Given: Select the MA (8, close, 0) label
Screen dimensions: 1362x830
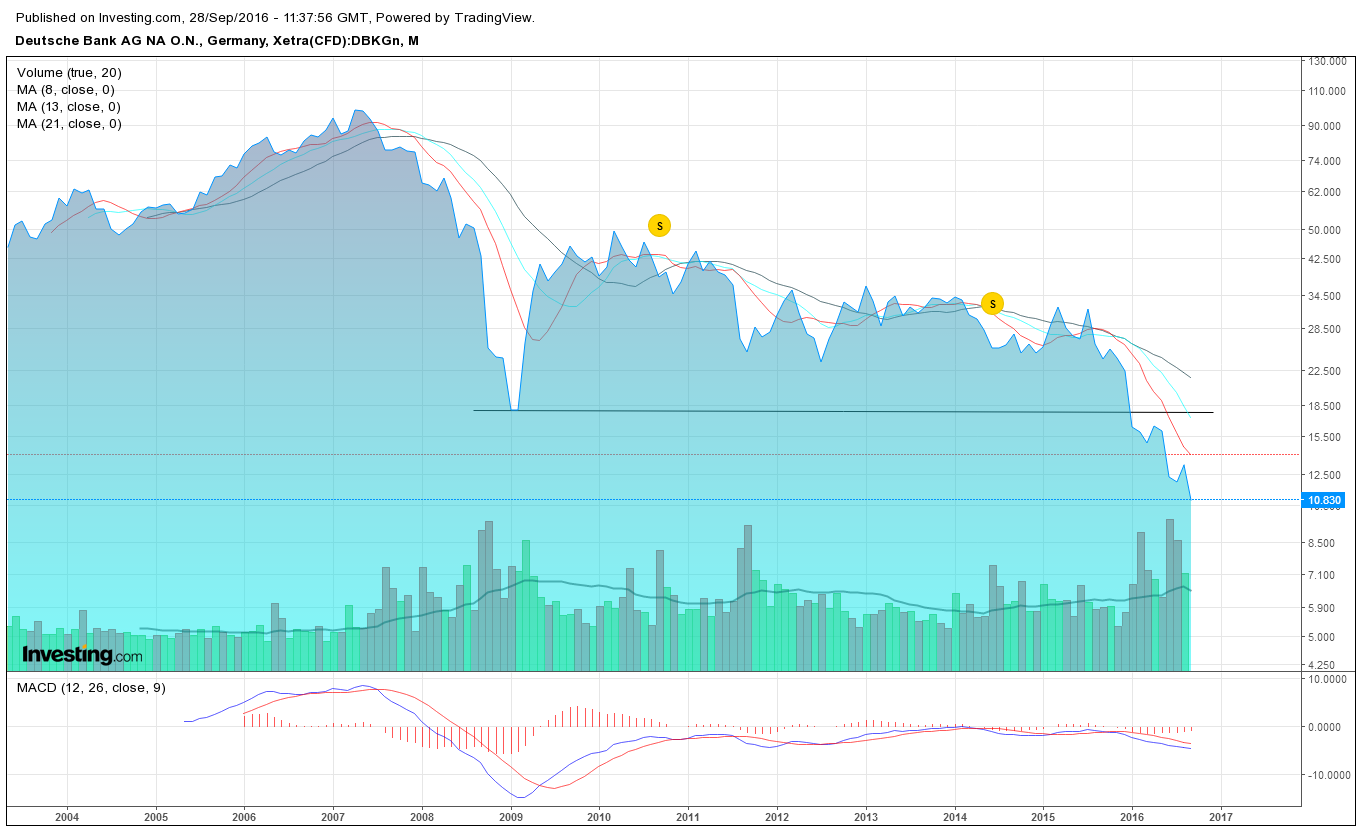Looking at the screenshot, I should pyautogui.click(x=66, y=90).
